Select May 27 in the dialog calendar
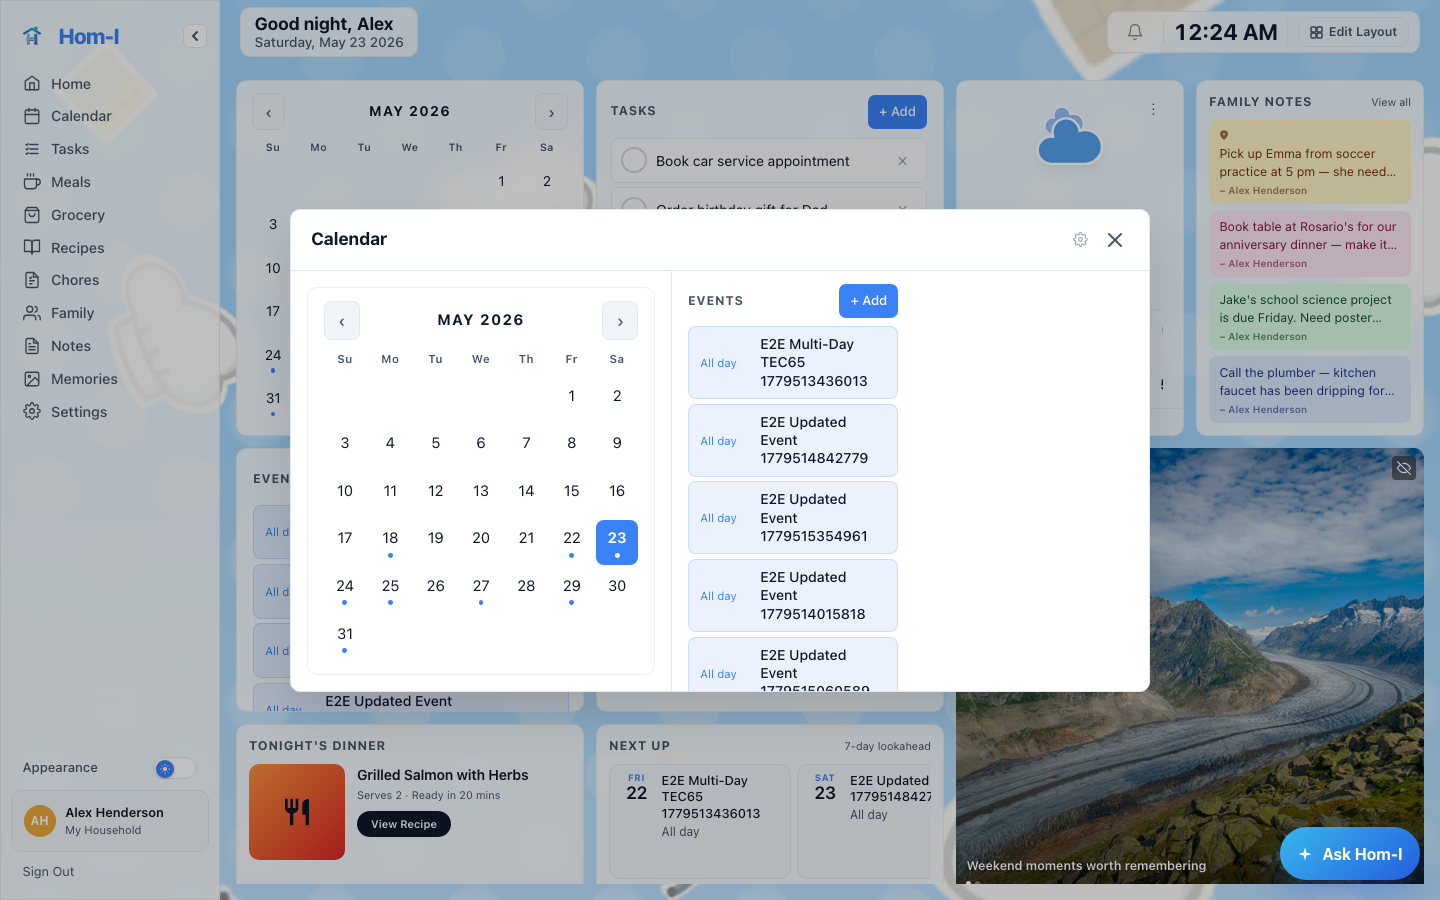The image size is (1440, 900). (481, 590)
